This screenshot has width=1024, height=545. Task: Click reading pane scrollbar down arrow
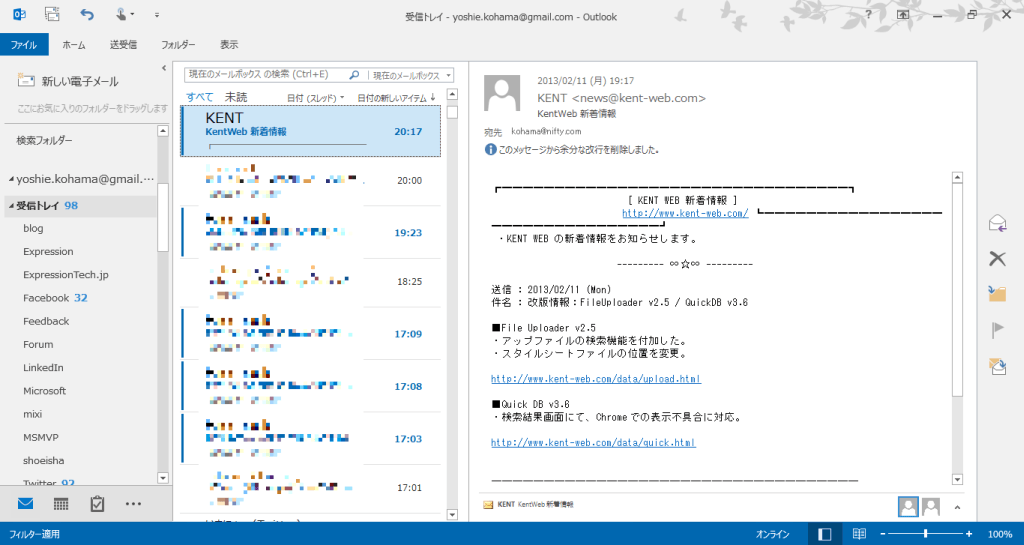point(957,479)
